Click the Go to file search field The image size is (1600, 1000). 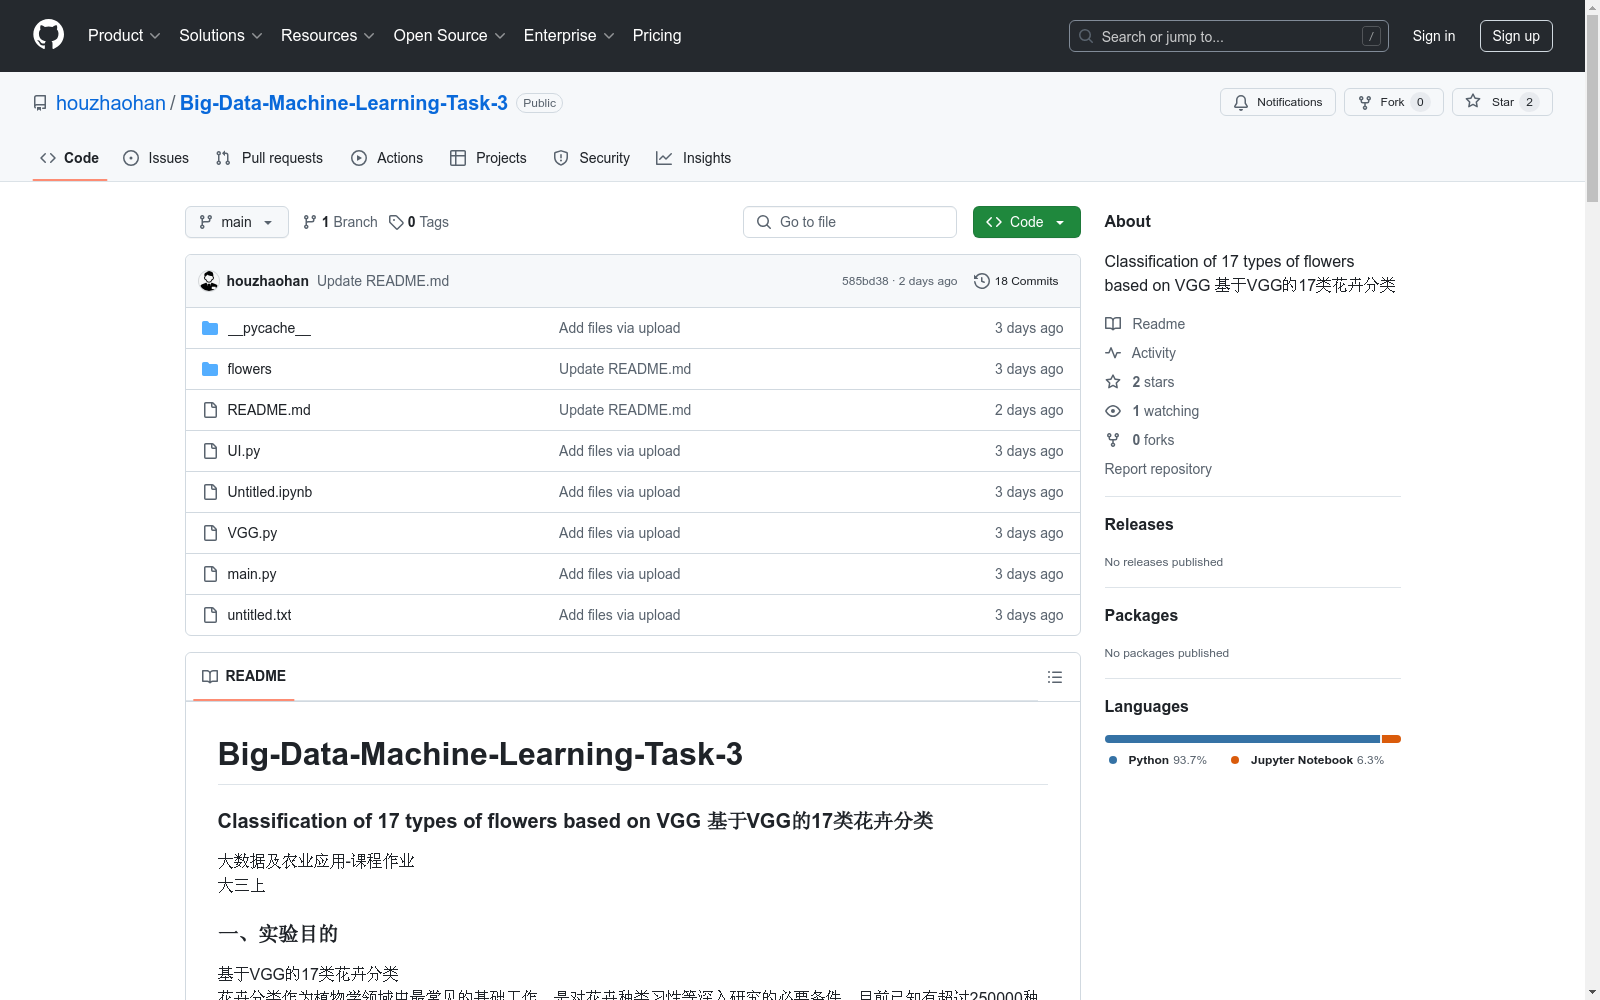pyautogui.click(x=850, y=222)
